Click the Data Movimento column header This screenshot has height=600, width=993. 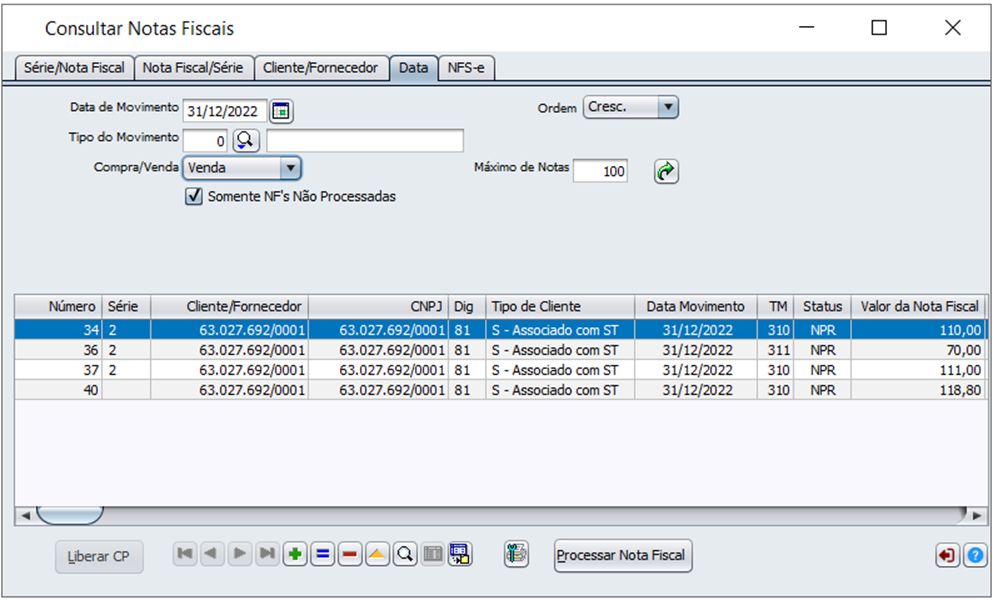pyautogui.click(x=695, y=307)
